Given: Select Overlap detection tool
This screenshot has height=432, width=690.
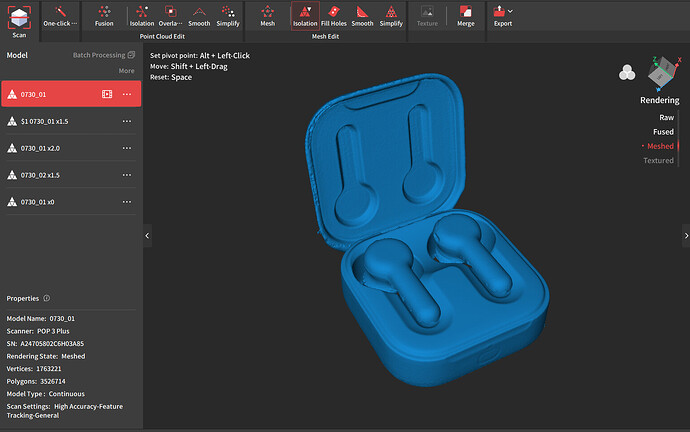Looking at the screenshot, I should [x=170, y=16].
